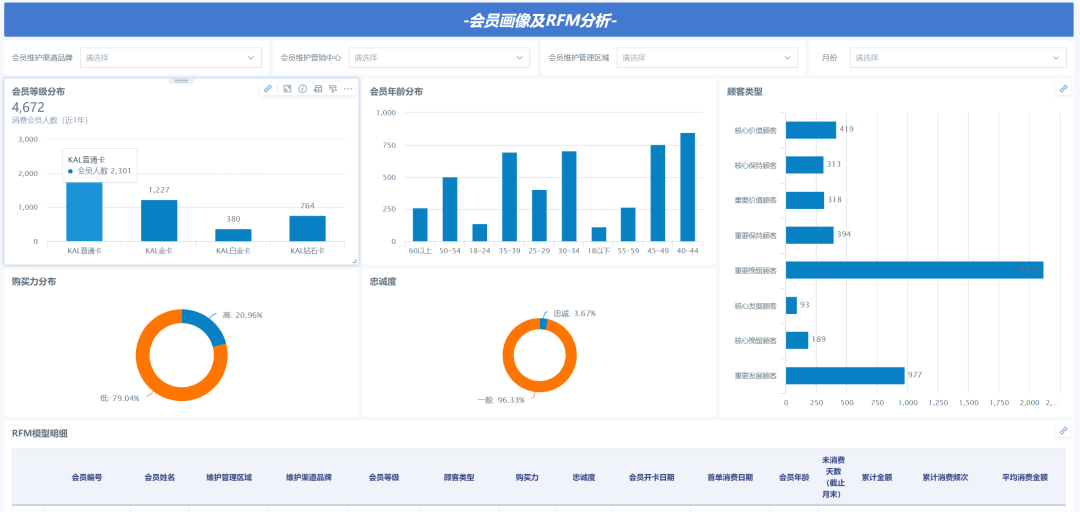Click the 累计消费频次 column header
The image size is (1080, 512).
pos(945,477)
